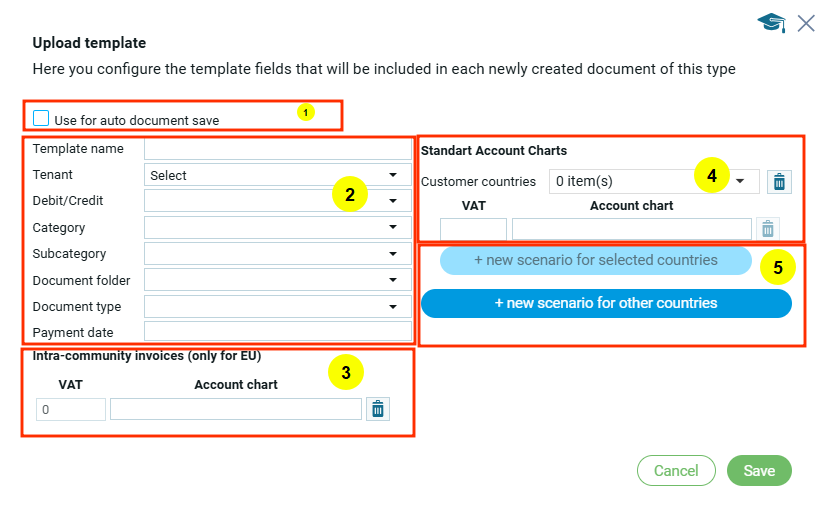823x513 pixels.
Task: Open the Category dropdown list
Action: click(277, 228)
